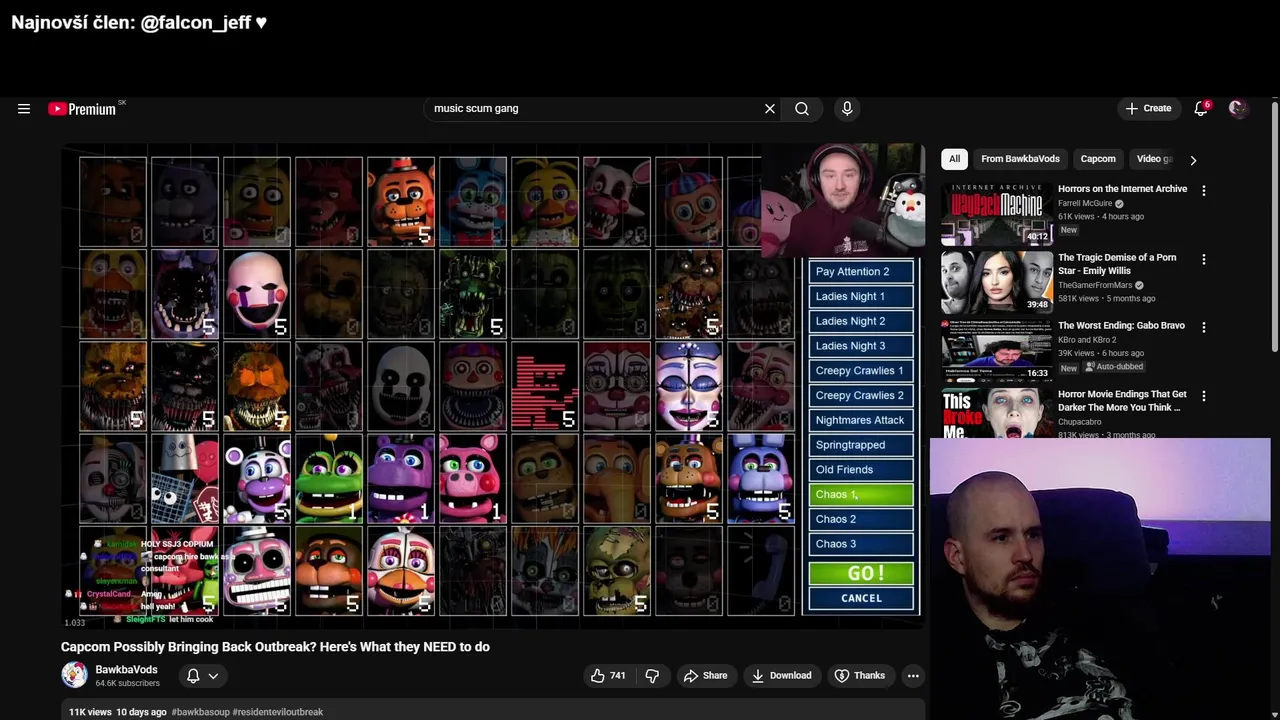Screen dimensions: 1280x720
Task: Clear the search box with X icon
Action: point(770,109)
